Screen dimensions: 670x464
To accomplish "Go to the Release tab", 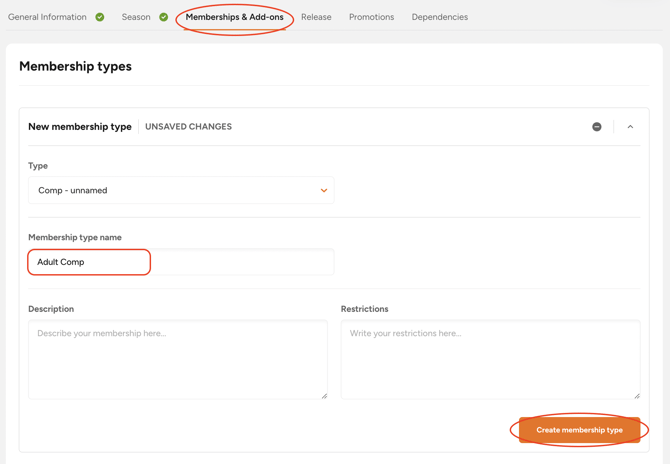I will [316, 17].
